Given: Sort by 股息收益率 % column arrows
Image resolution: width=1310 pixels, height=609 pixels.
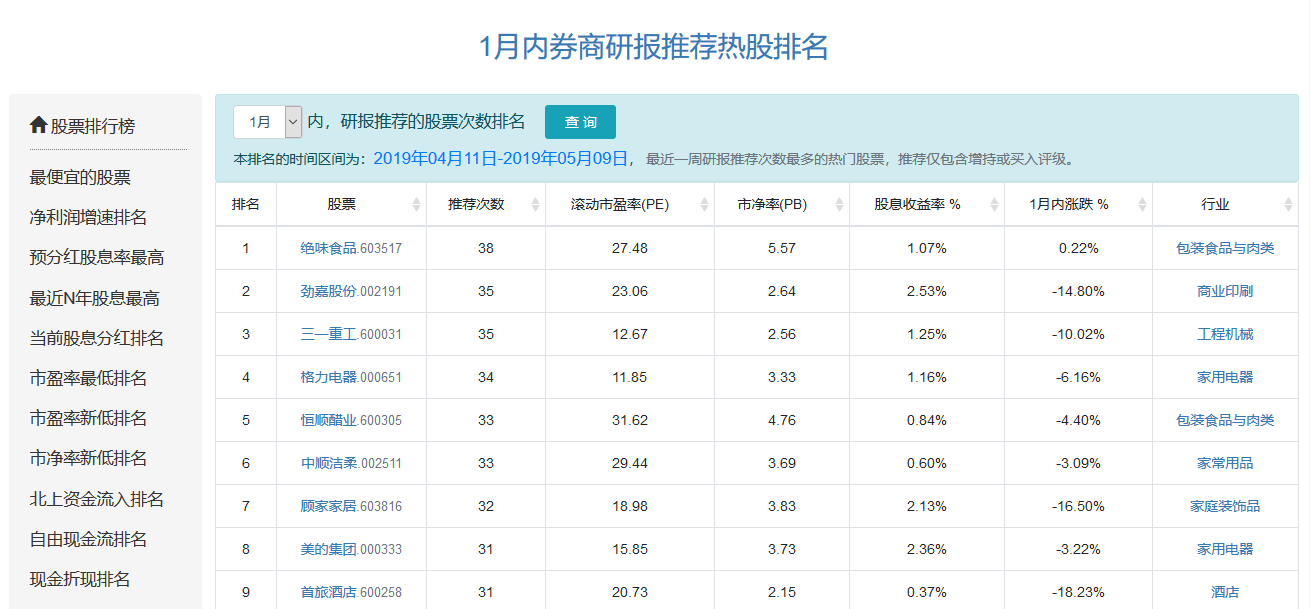Looking at the screenshot, I should coord(994,204).
